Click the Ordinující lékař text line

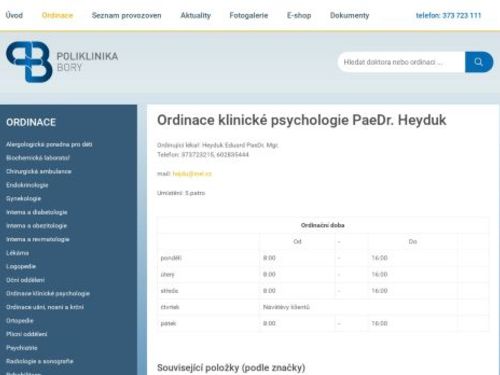click(x=218, y=145)
